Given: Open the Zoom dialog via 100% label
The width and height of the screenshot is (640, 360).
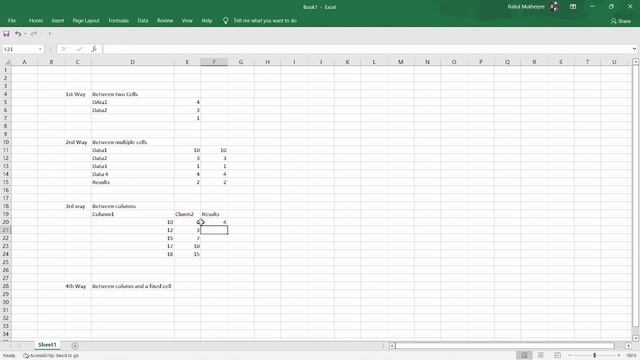Looking at the screenshot, I should pos(631,356).
